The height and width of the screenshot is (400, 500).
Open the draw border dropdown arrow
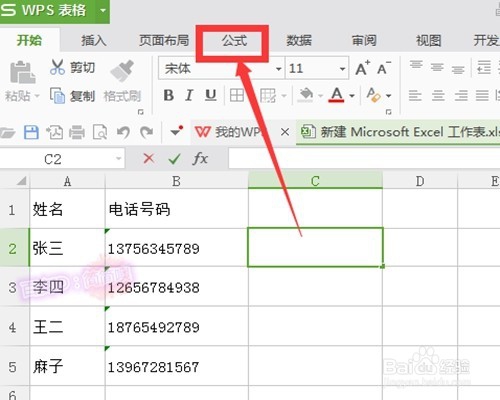(284, 96)
